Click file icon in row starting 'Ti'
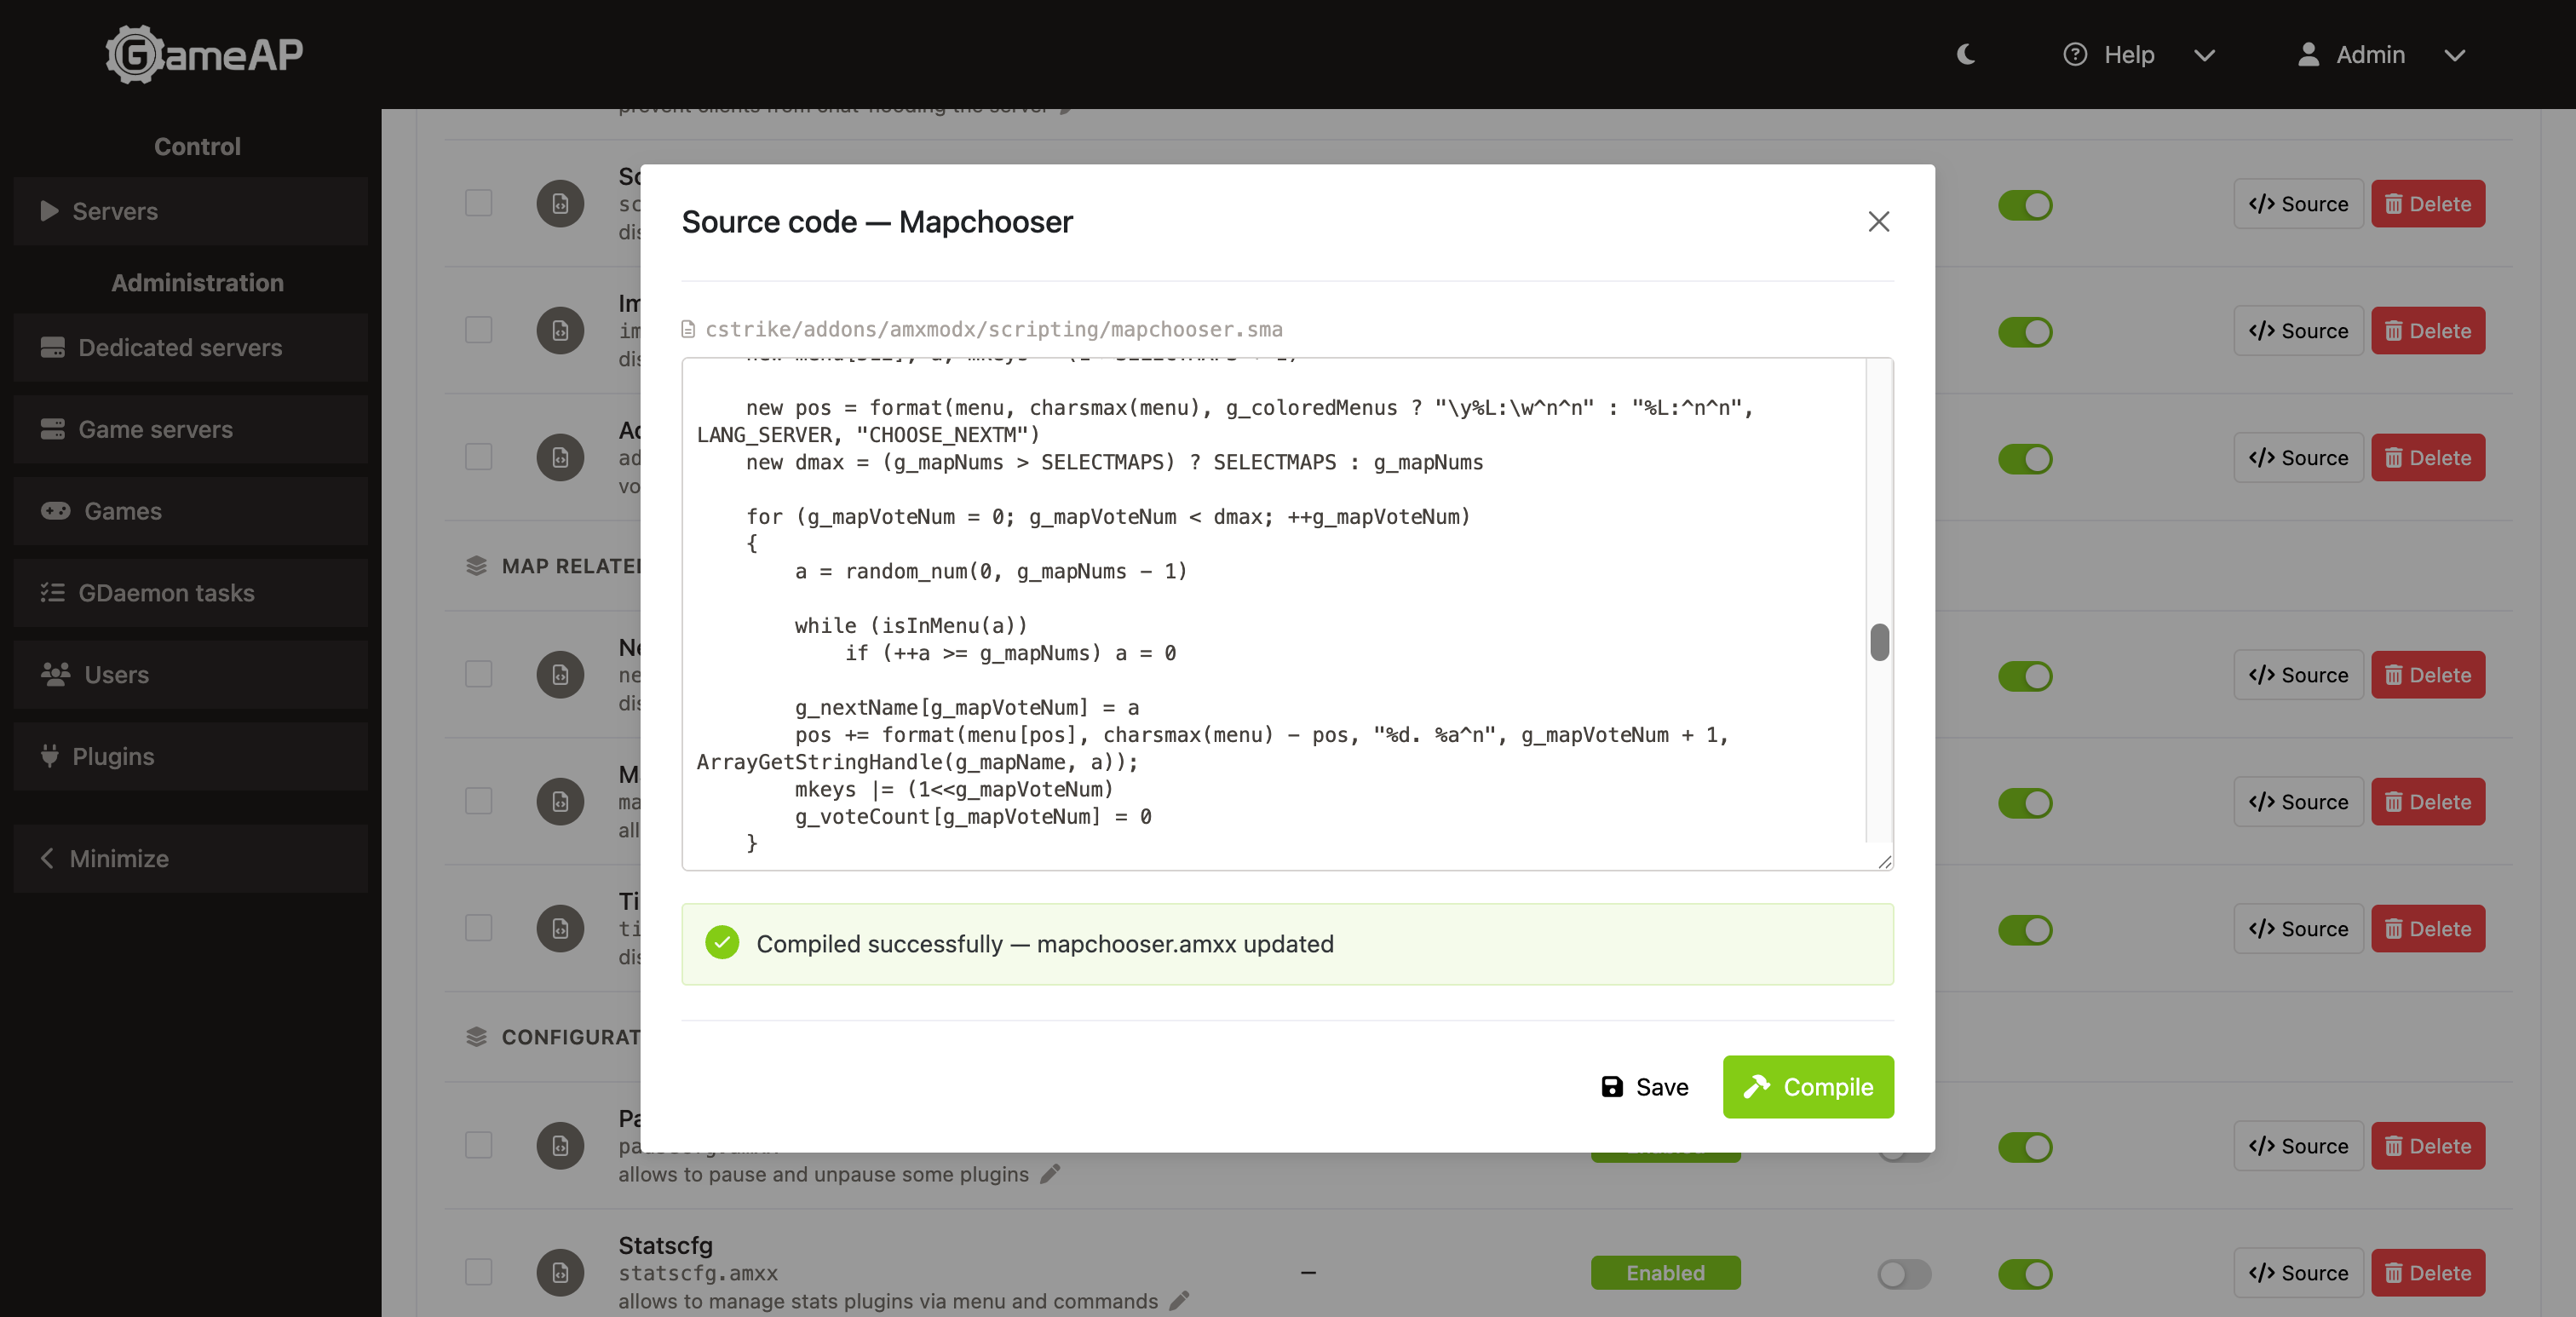The image size is (2576, 1317). pos(560,928)
